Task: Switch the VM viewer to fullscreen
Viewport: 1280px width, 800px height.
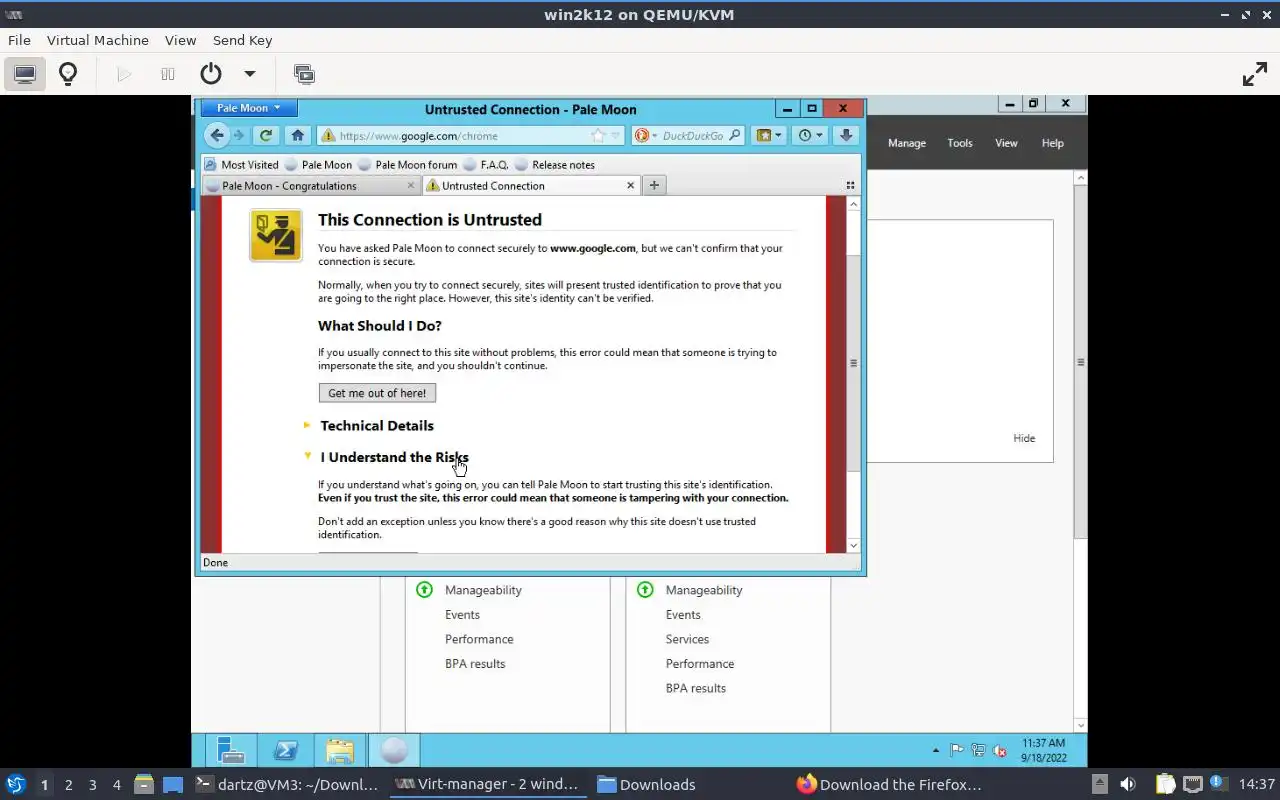Action: point(1254,74)
